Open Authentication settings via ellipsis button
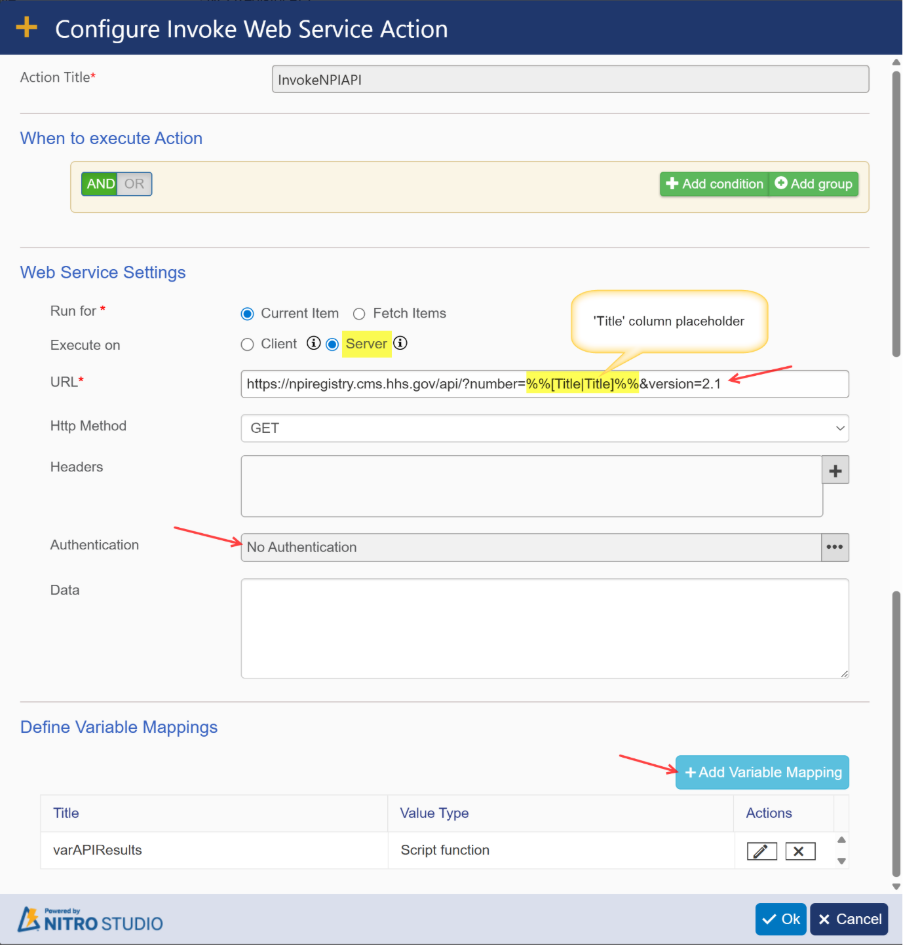 point(835,547)
